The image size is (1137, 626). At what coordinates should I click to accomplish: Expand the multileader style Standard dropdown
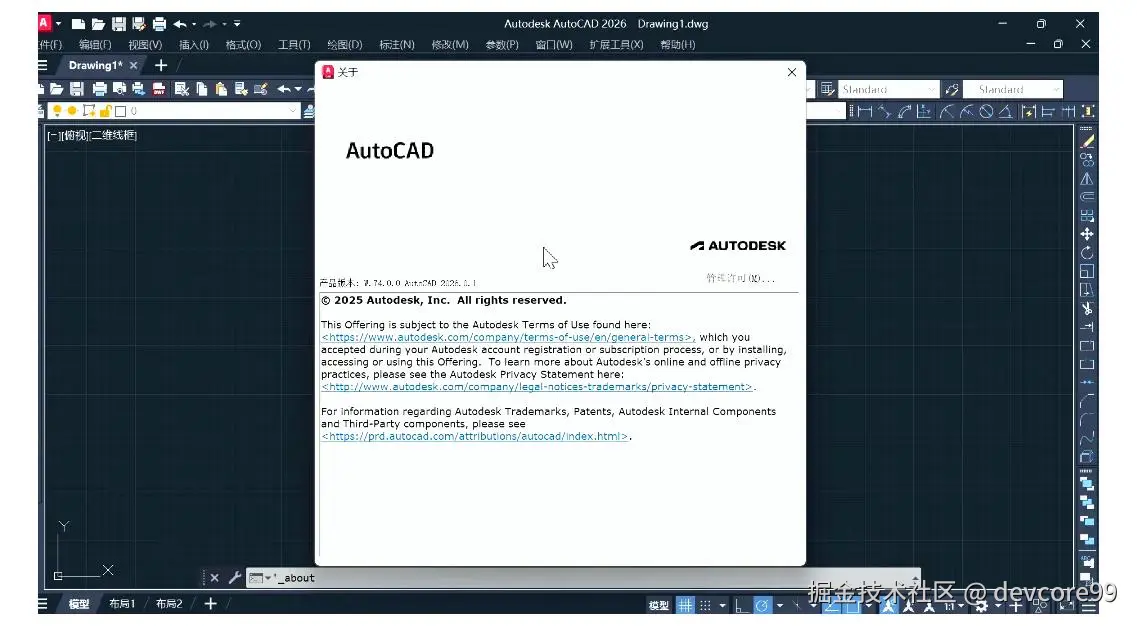coord(1056,89)
